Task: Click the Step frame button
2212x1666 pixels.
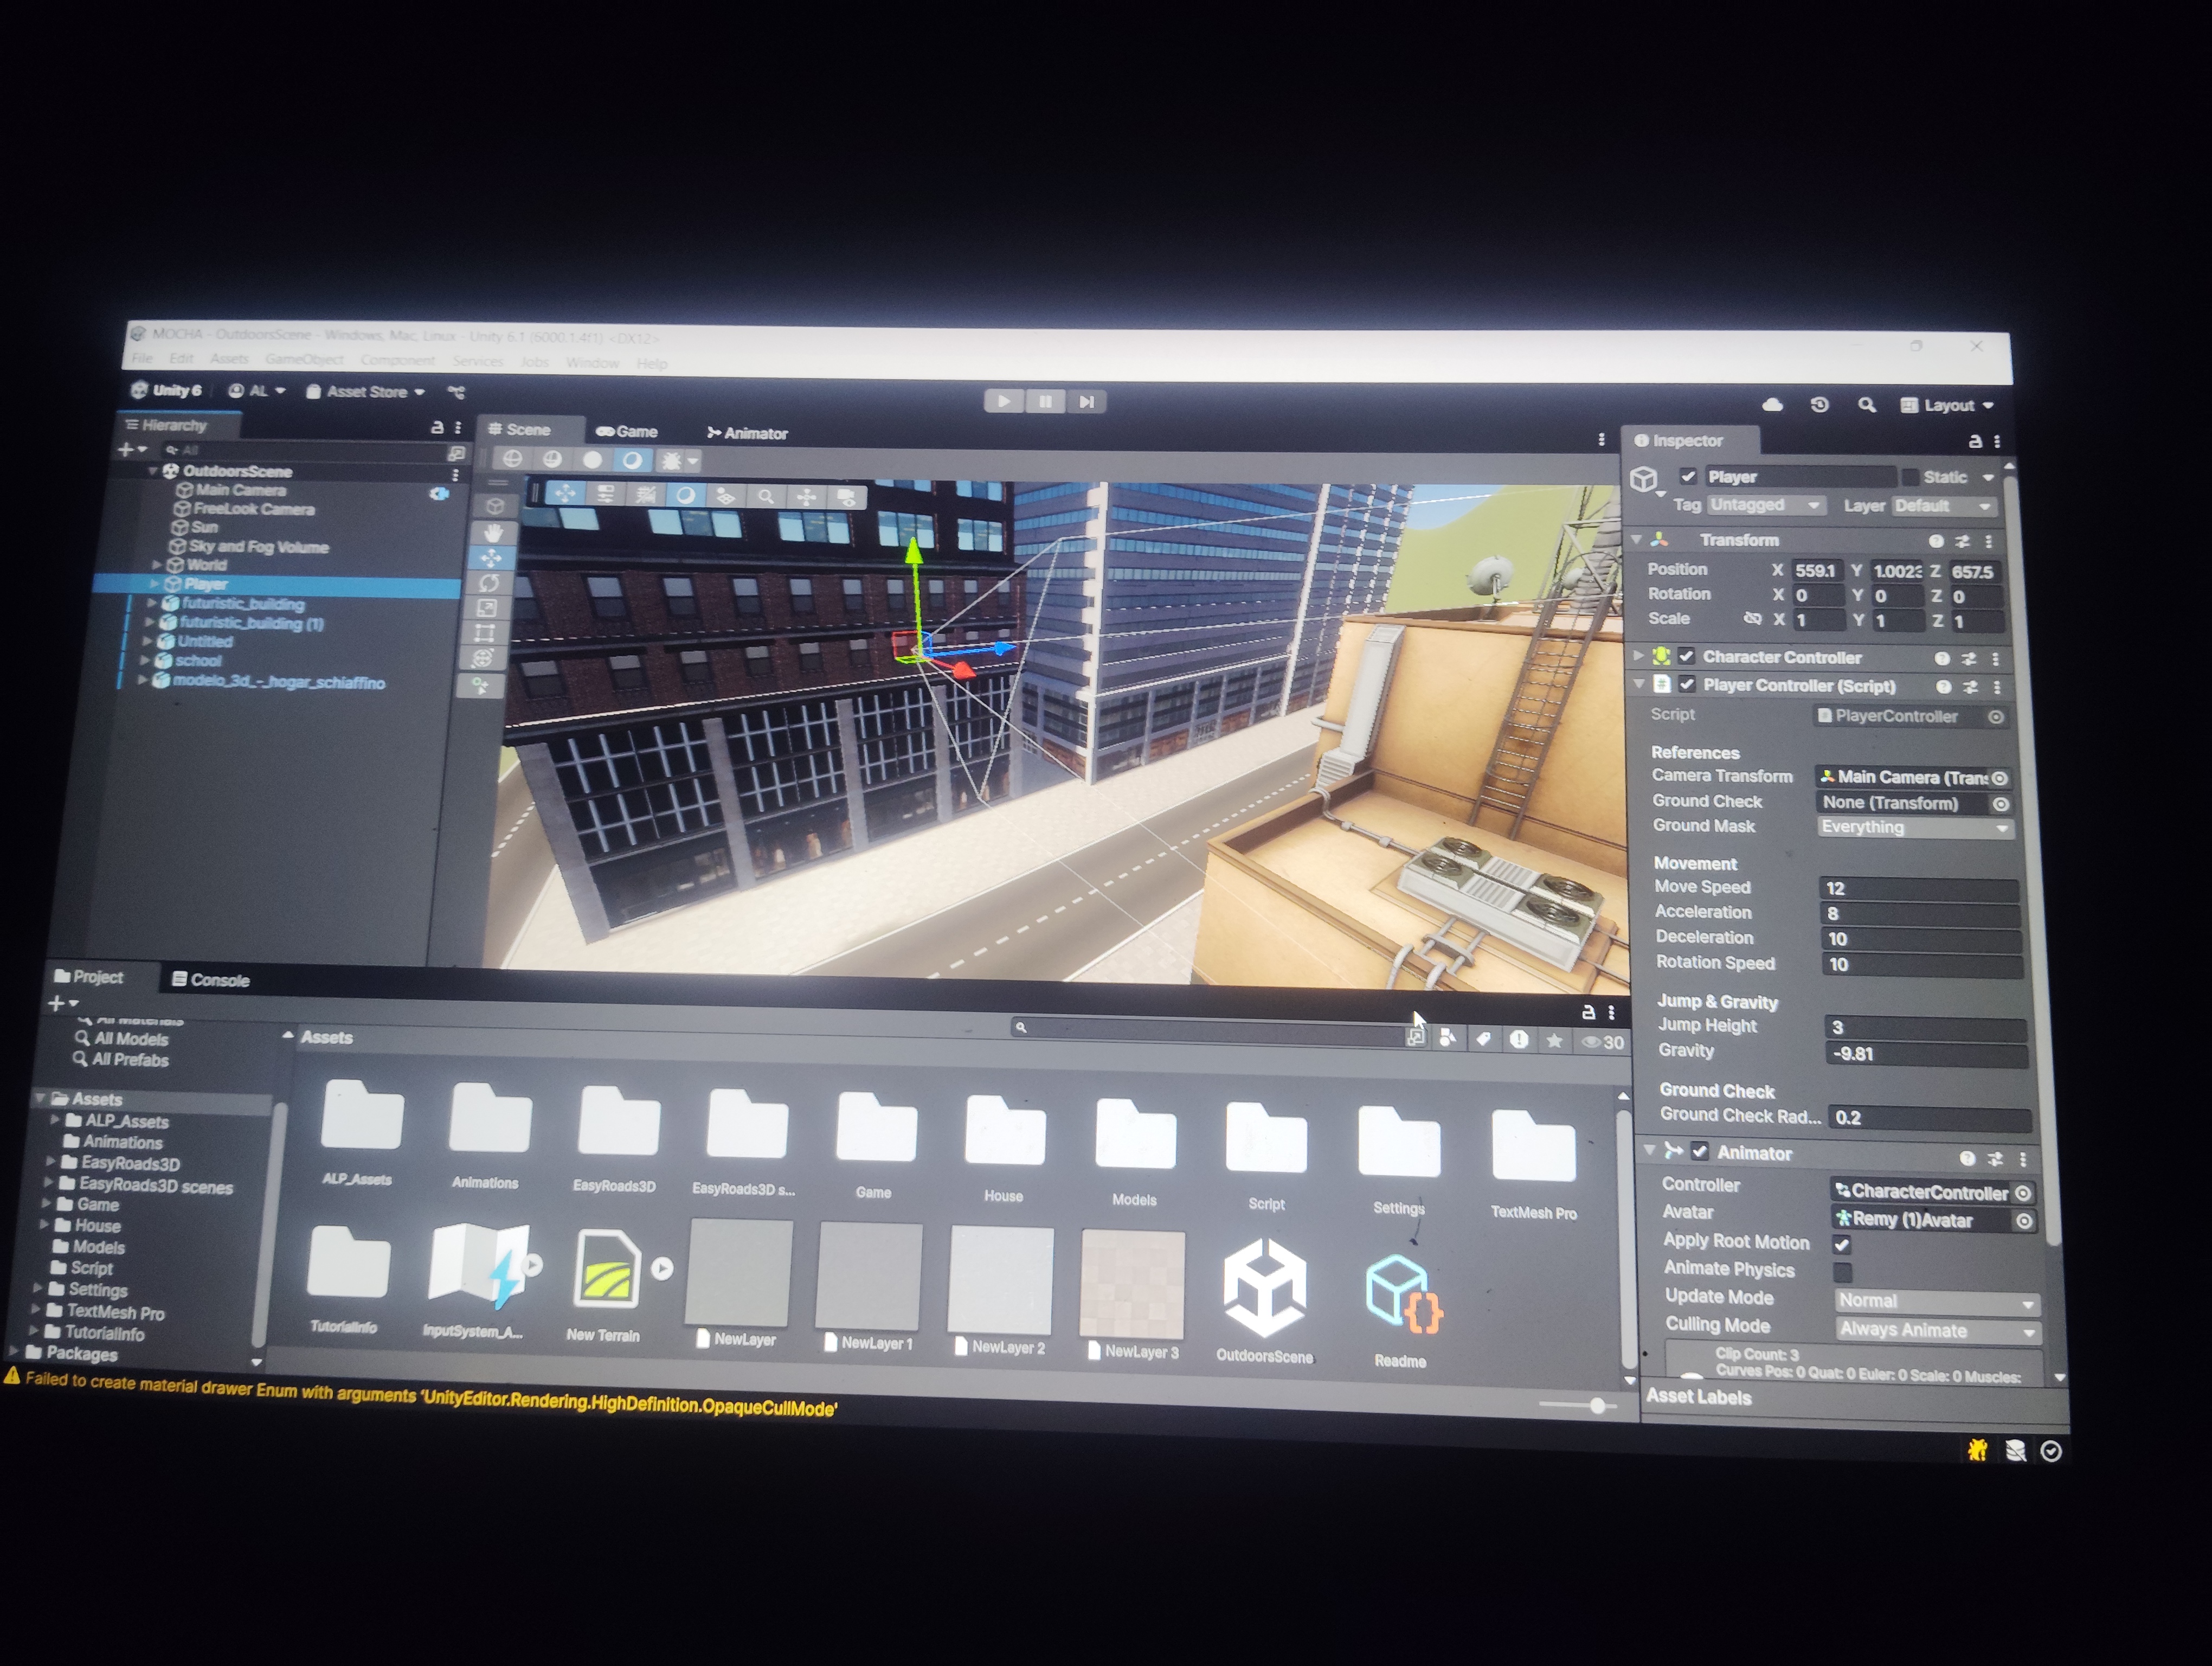Action: click(x=1086, y=401)
